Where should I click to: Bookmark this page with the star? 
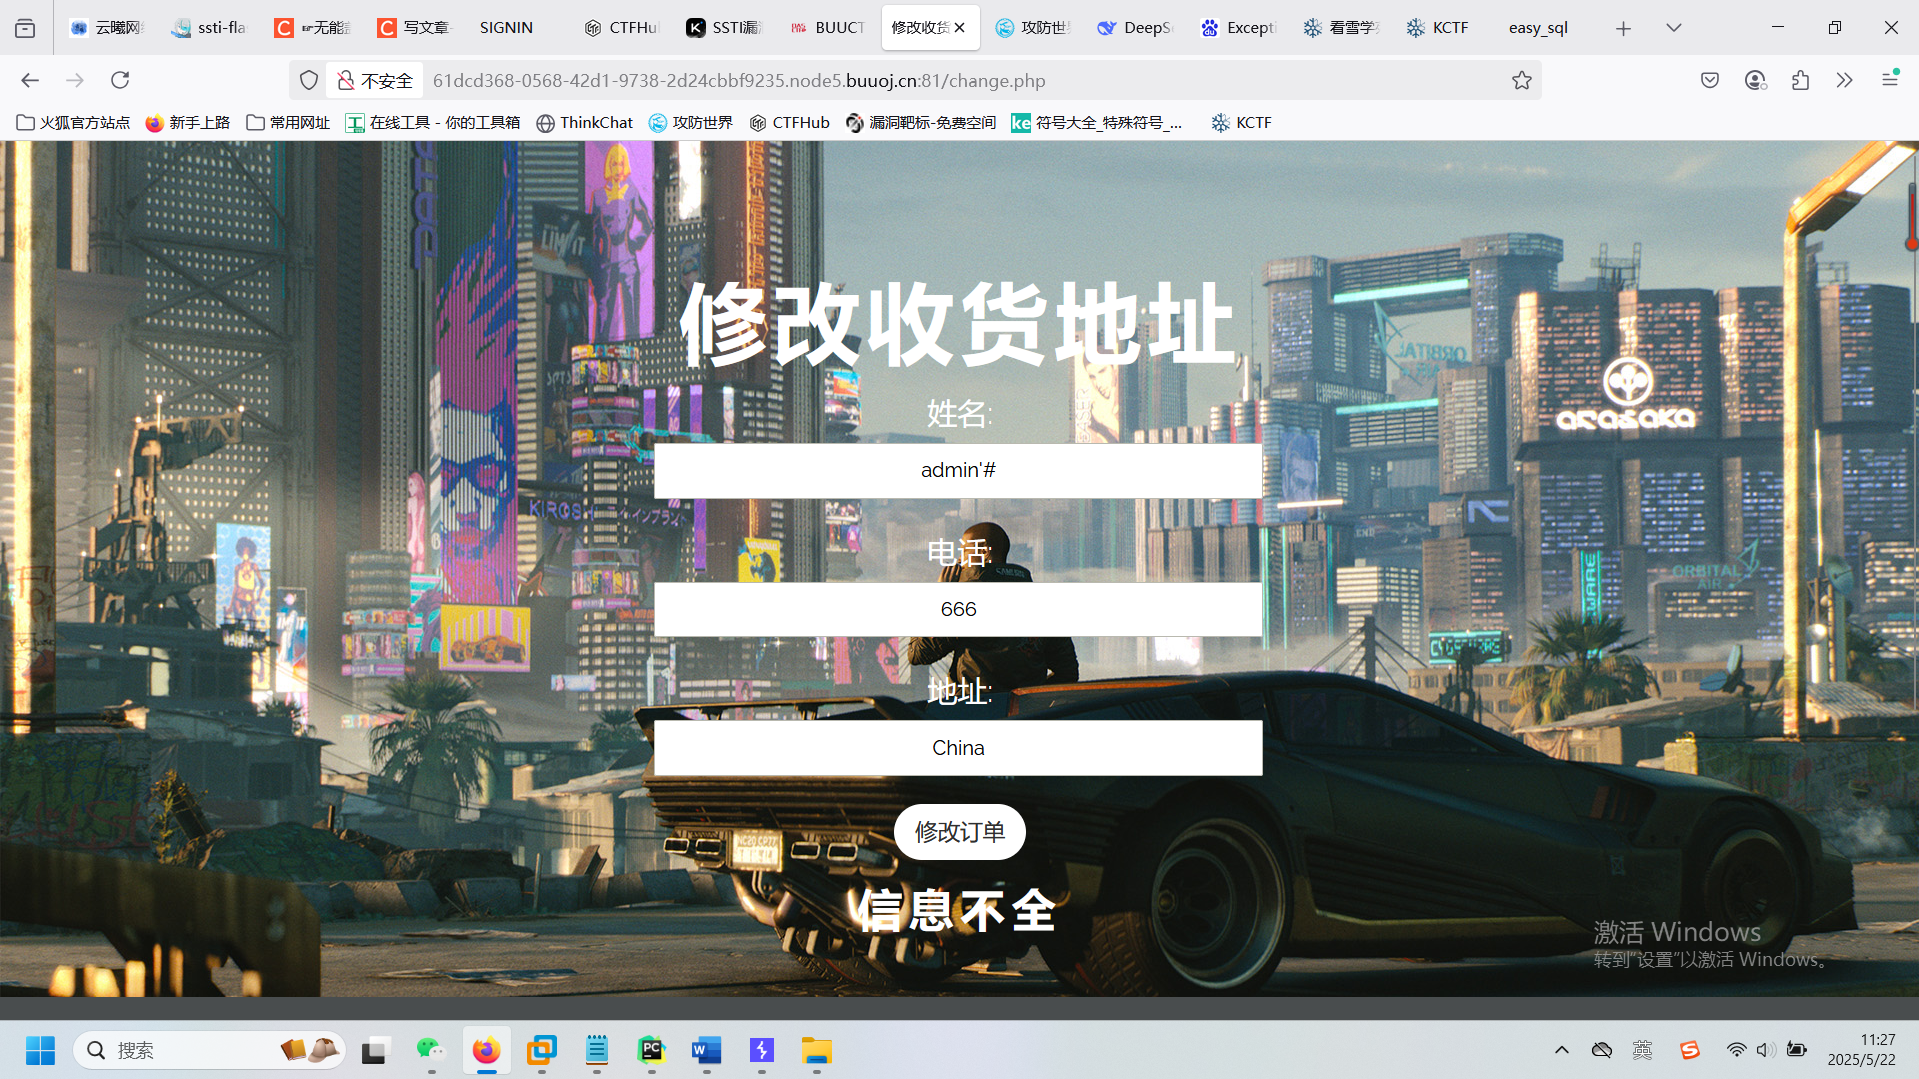click(1521, 80)
